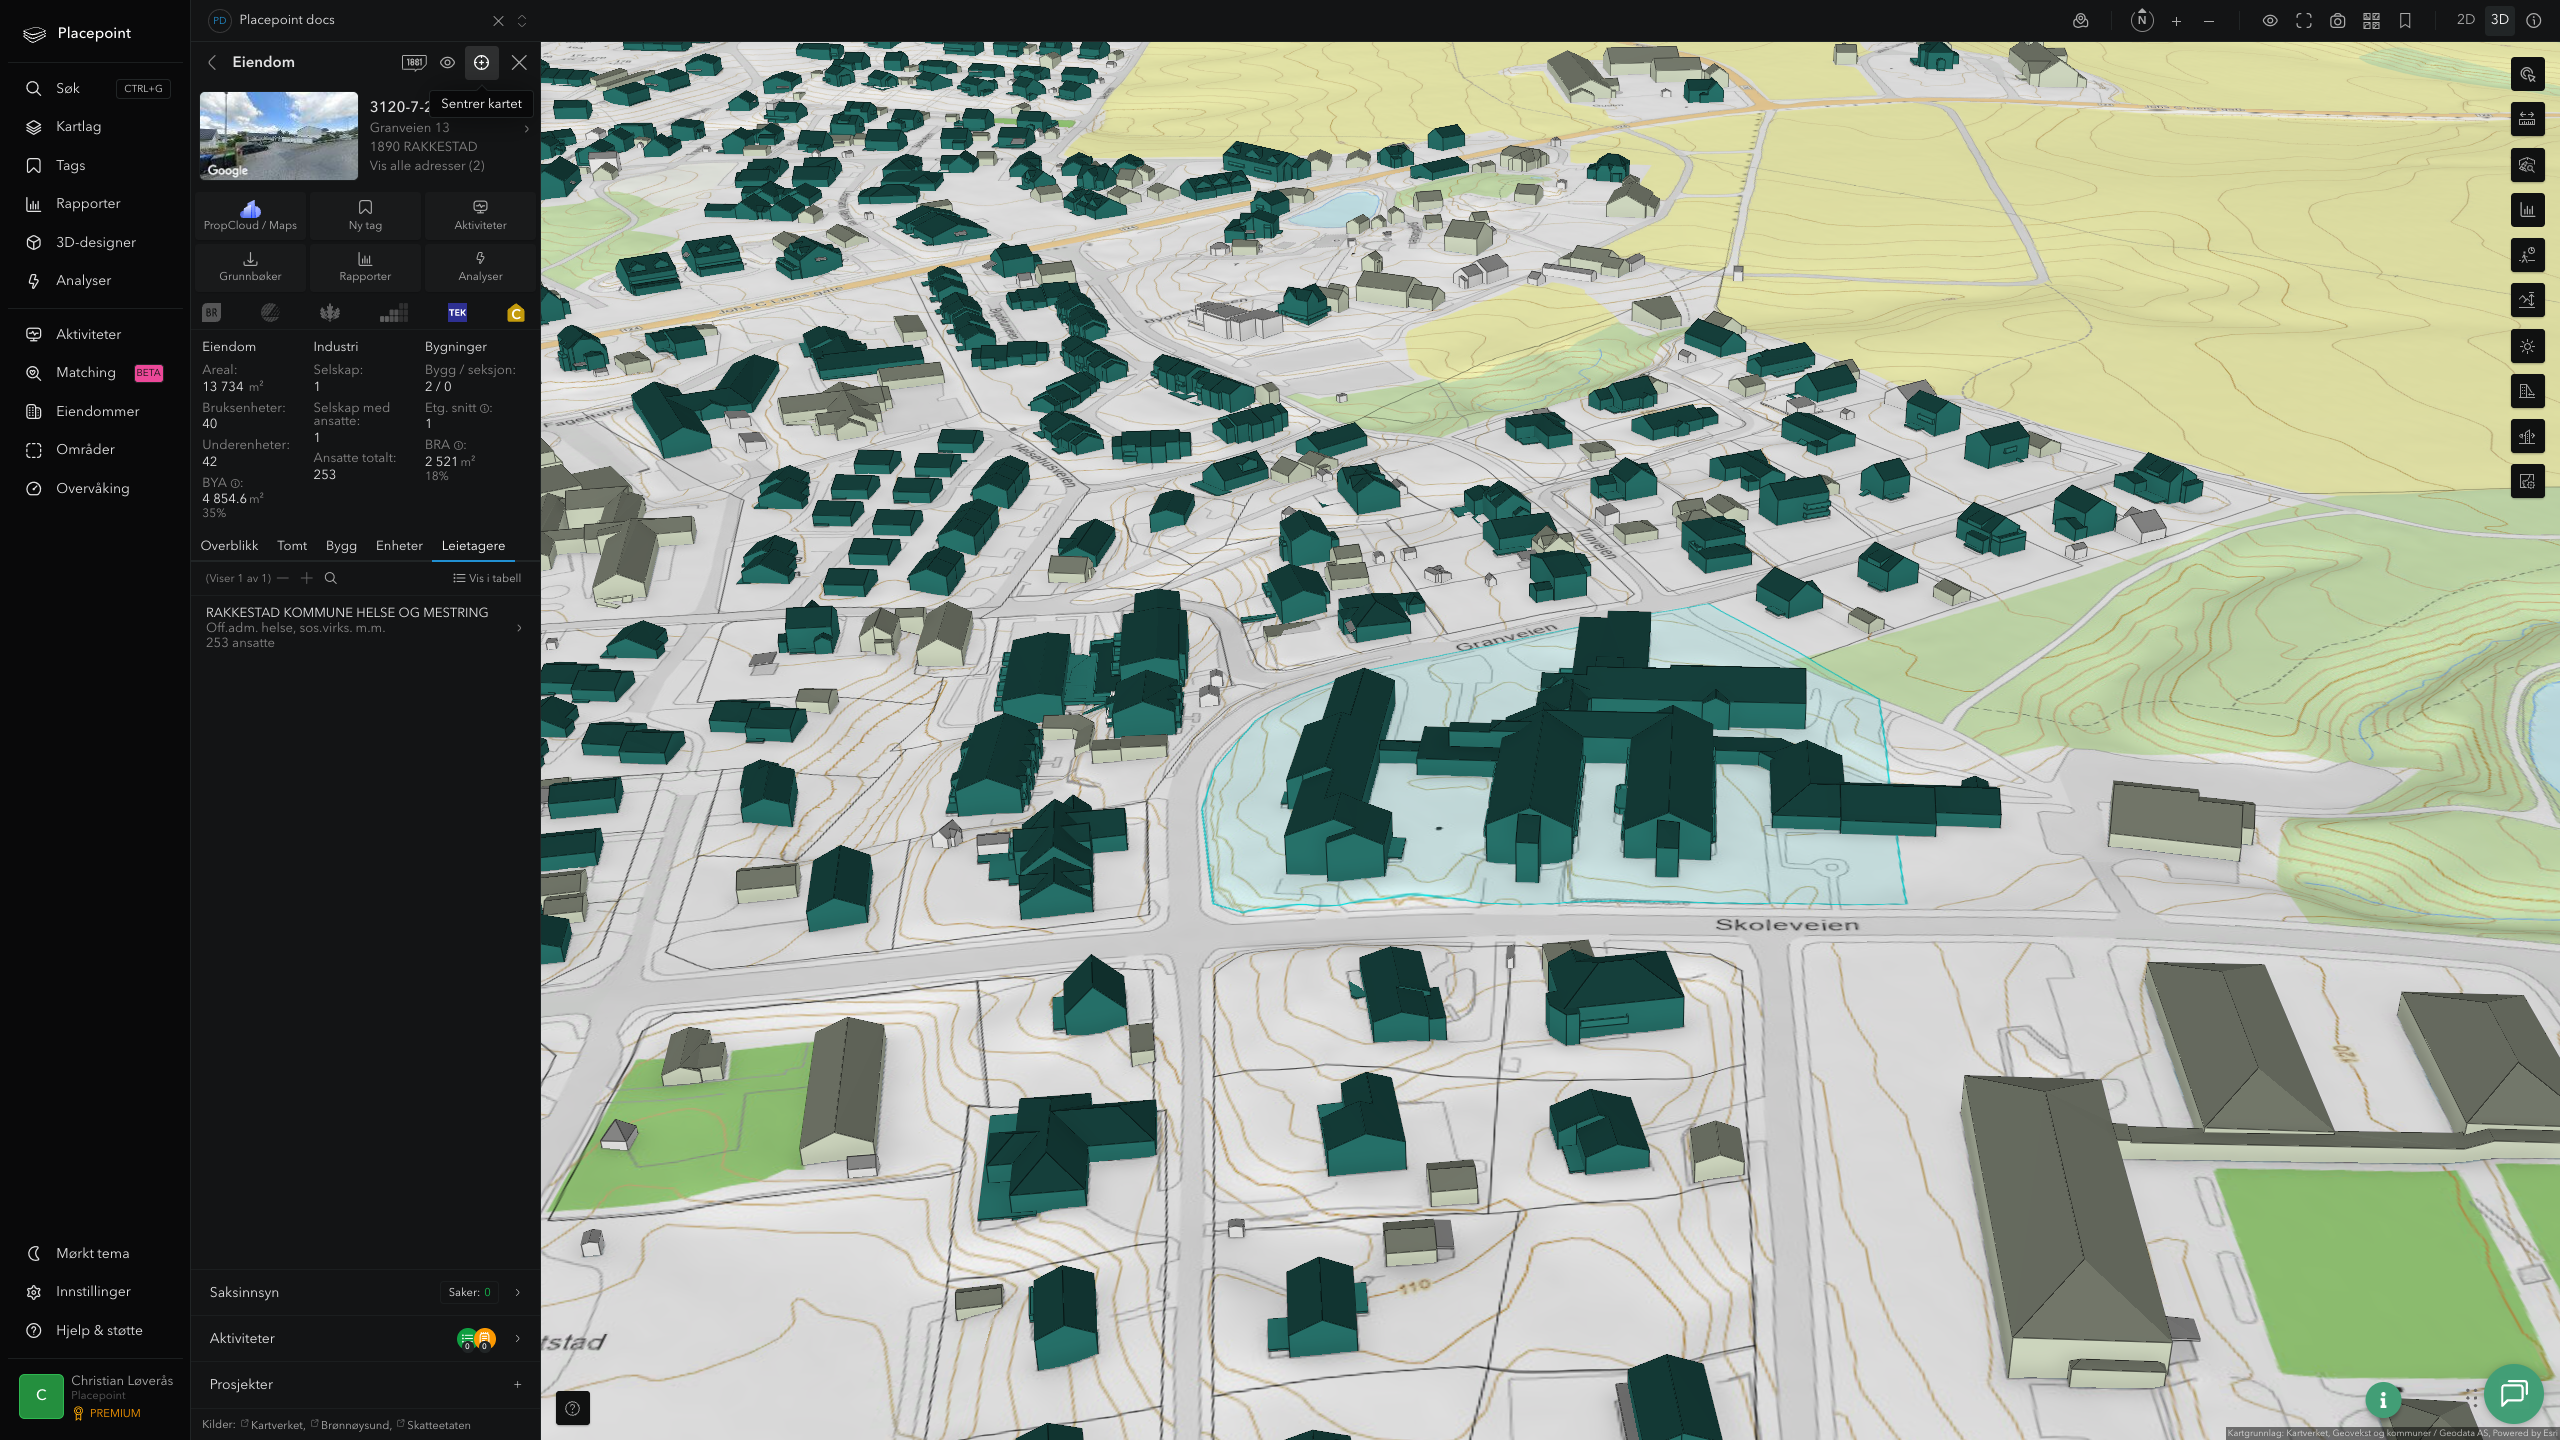This screenshot has width=2560, height=1440.
Task: Toggle property visibility eye in Eiendom header
Action: coord(447,62)
